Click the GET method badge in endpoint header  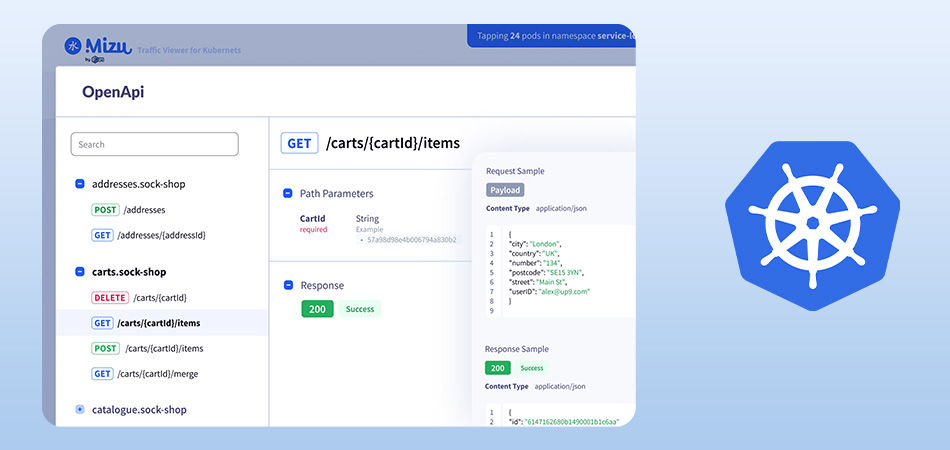(299, 144)
